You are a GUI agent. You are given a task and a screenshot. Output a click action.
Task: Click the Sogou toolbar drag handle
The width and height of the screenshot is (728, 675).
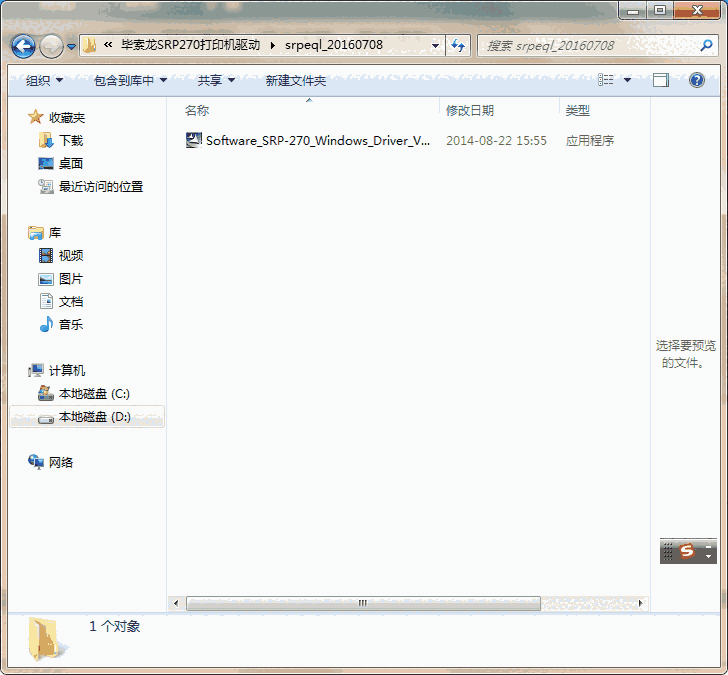coord(668,551)
